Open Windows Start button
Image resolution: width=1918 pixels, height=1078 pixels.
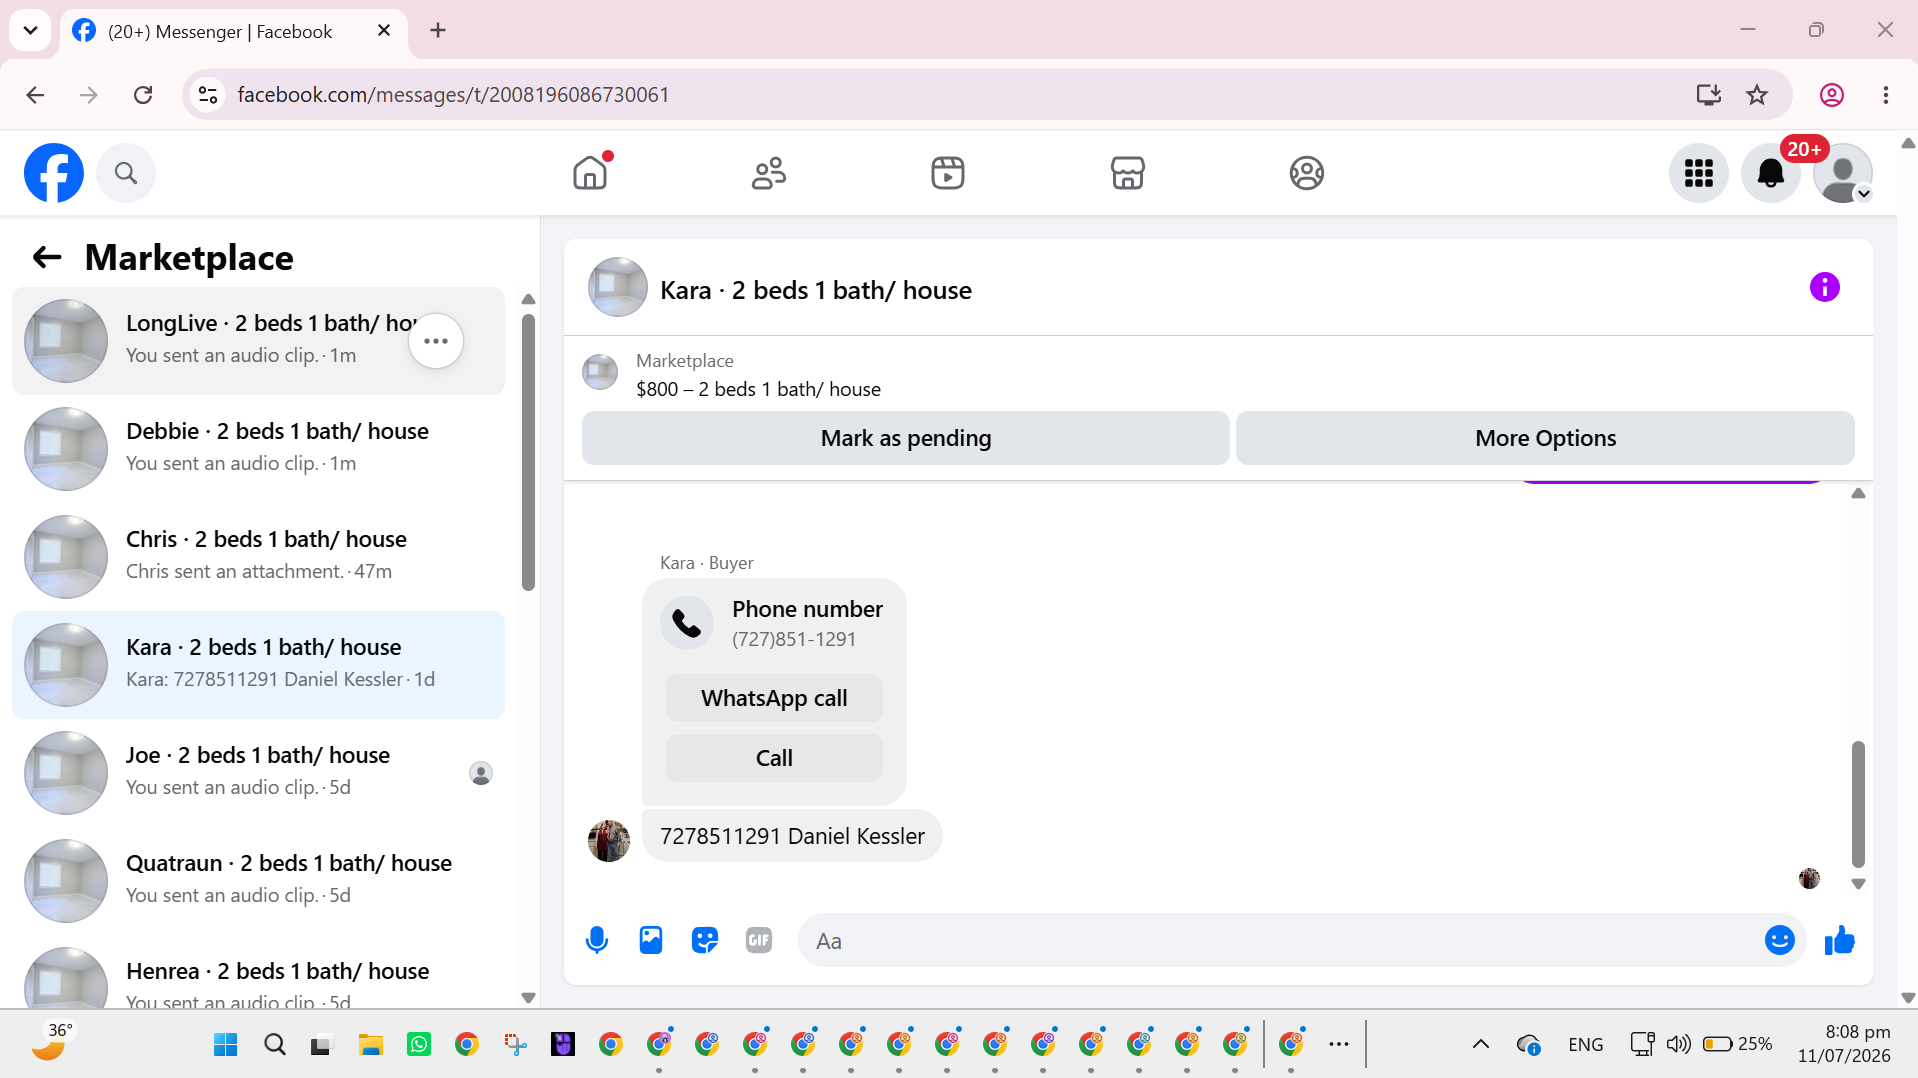226,1045
